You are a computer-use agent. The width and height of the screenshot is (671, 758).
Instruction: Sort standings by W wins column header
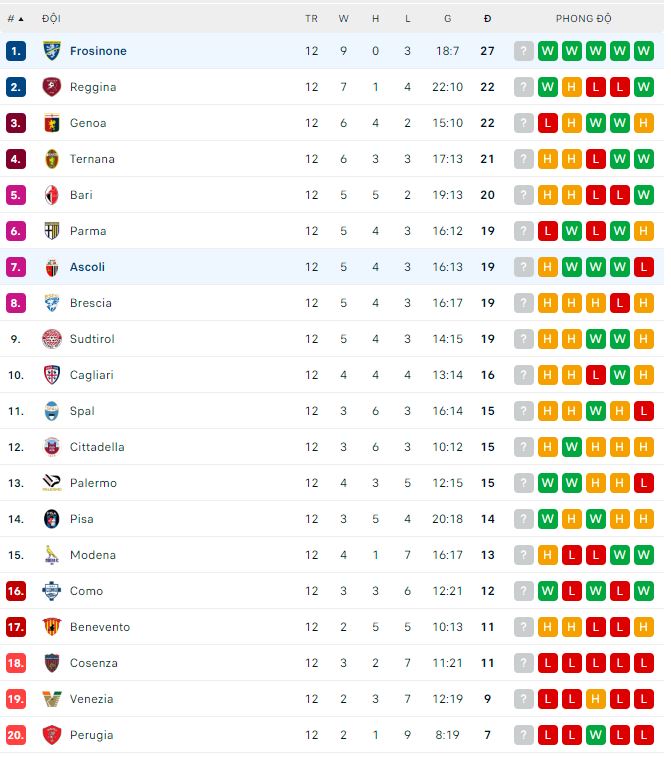coord(344,19)
